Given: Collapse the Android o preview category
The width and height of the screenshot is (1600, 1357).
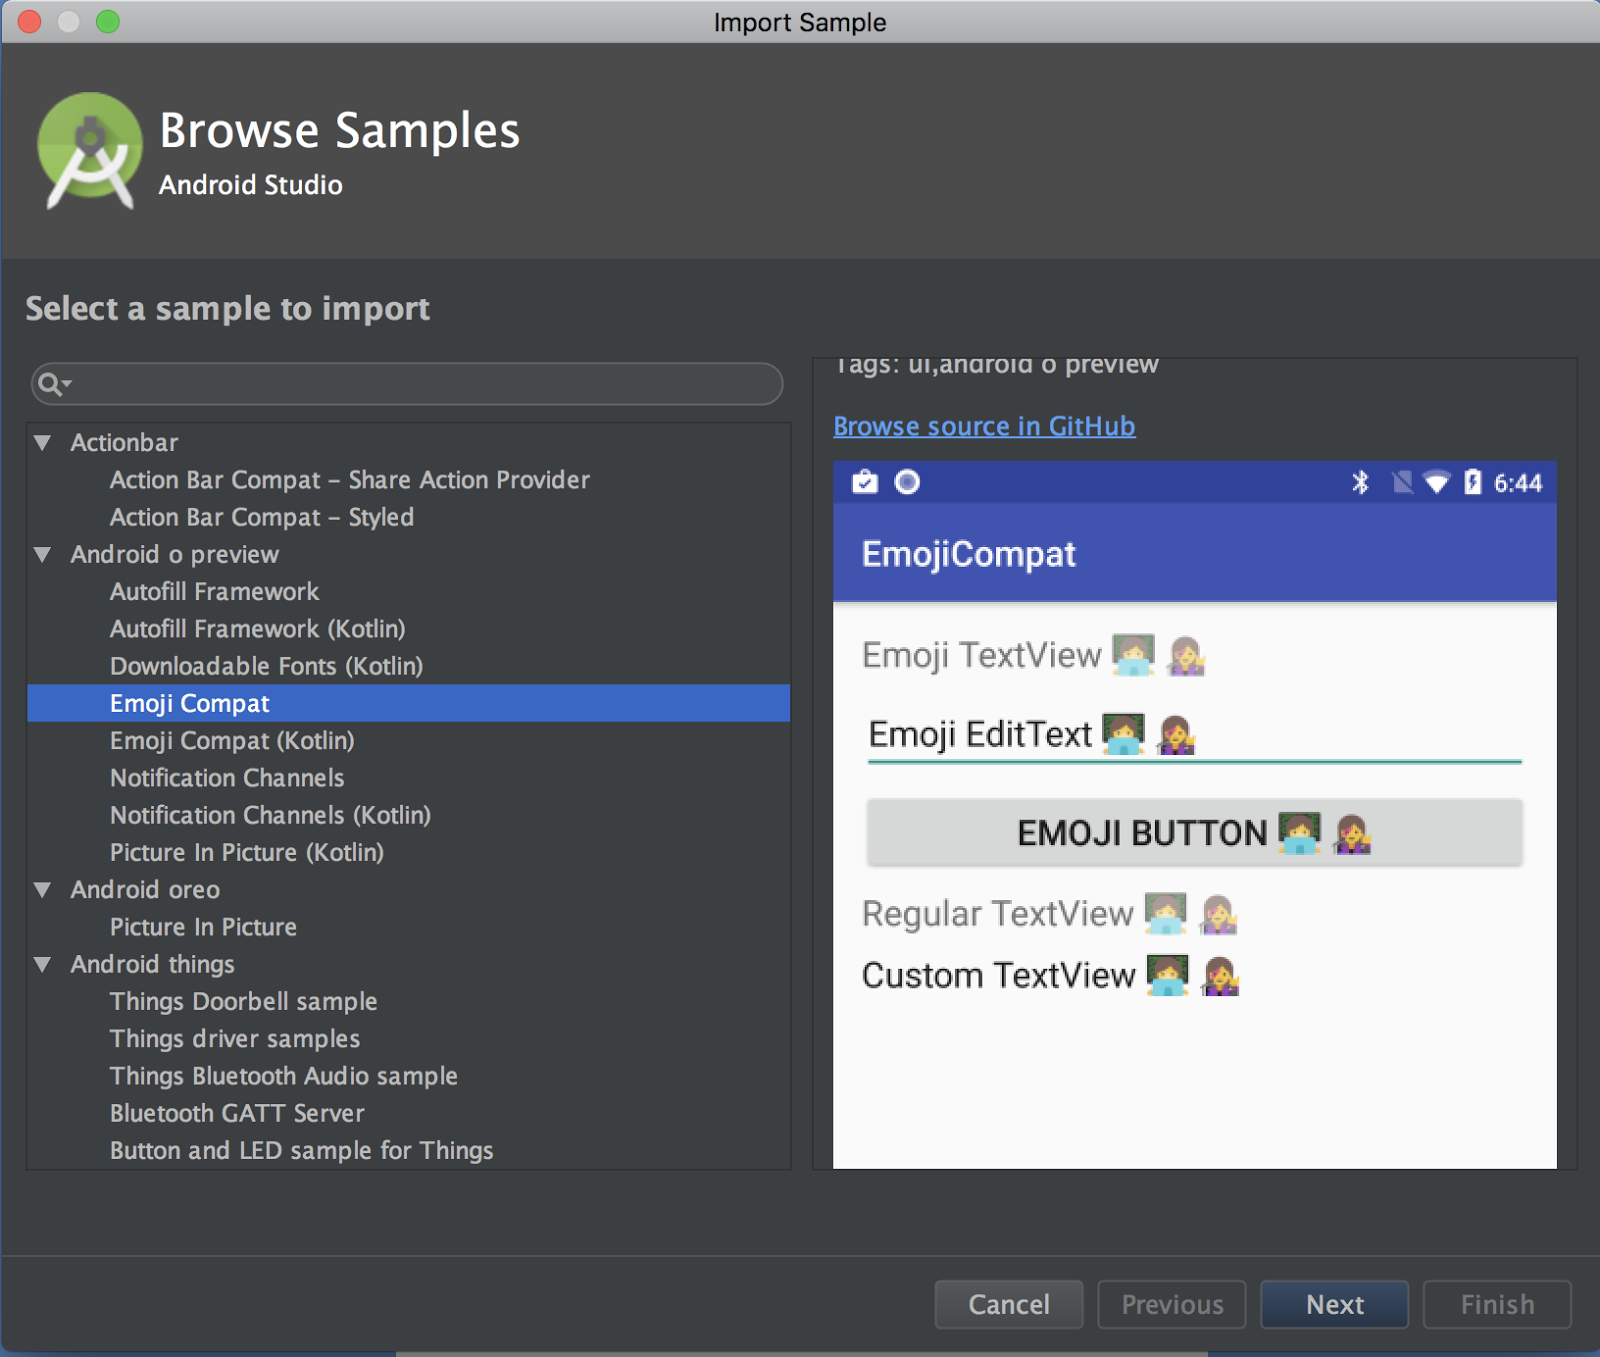Looking at the screenshot, I should tap(43, 554).
